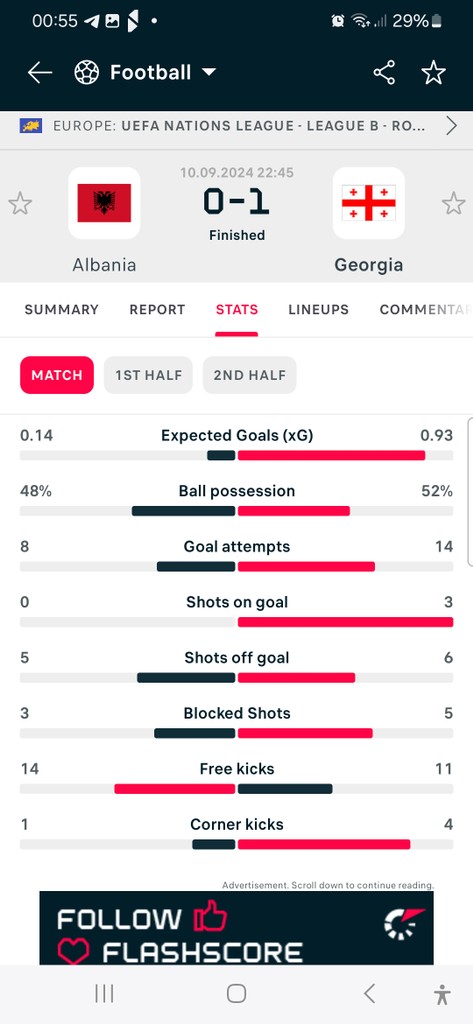
Task: Switch to the LINEUPS tab
Action: coord(319,310)
